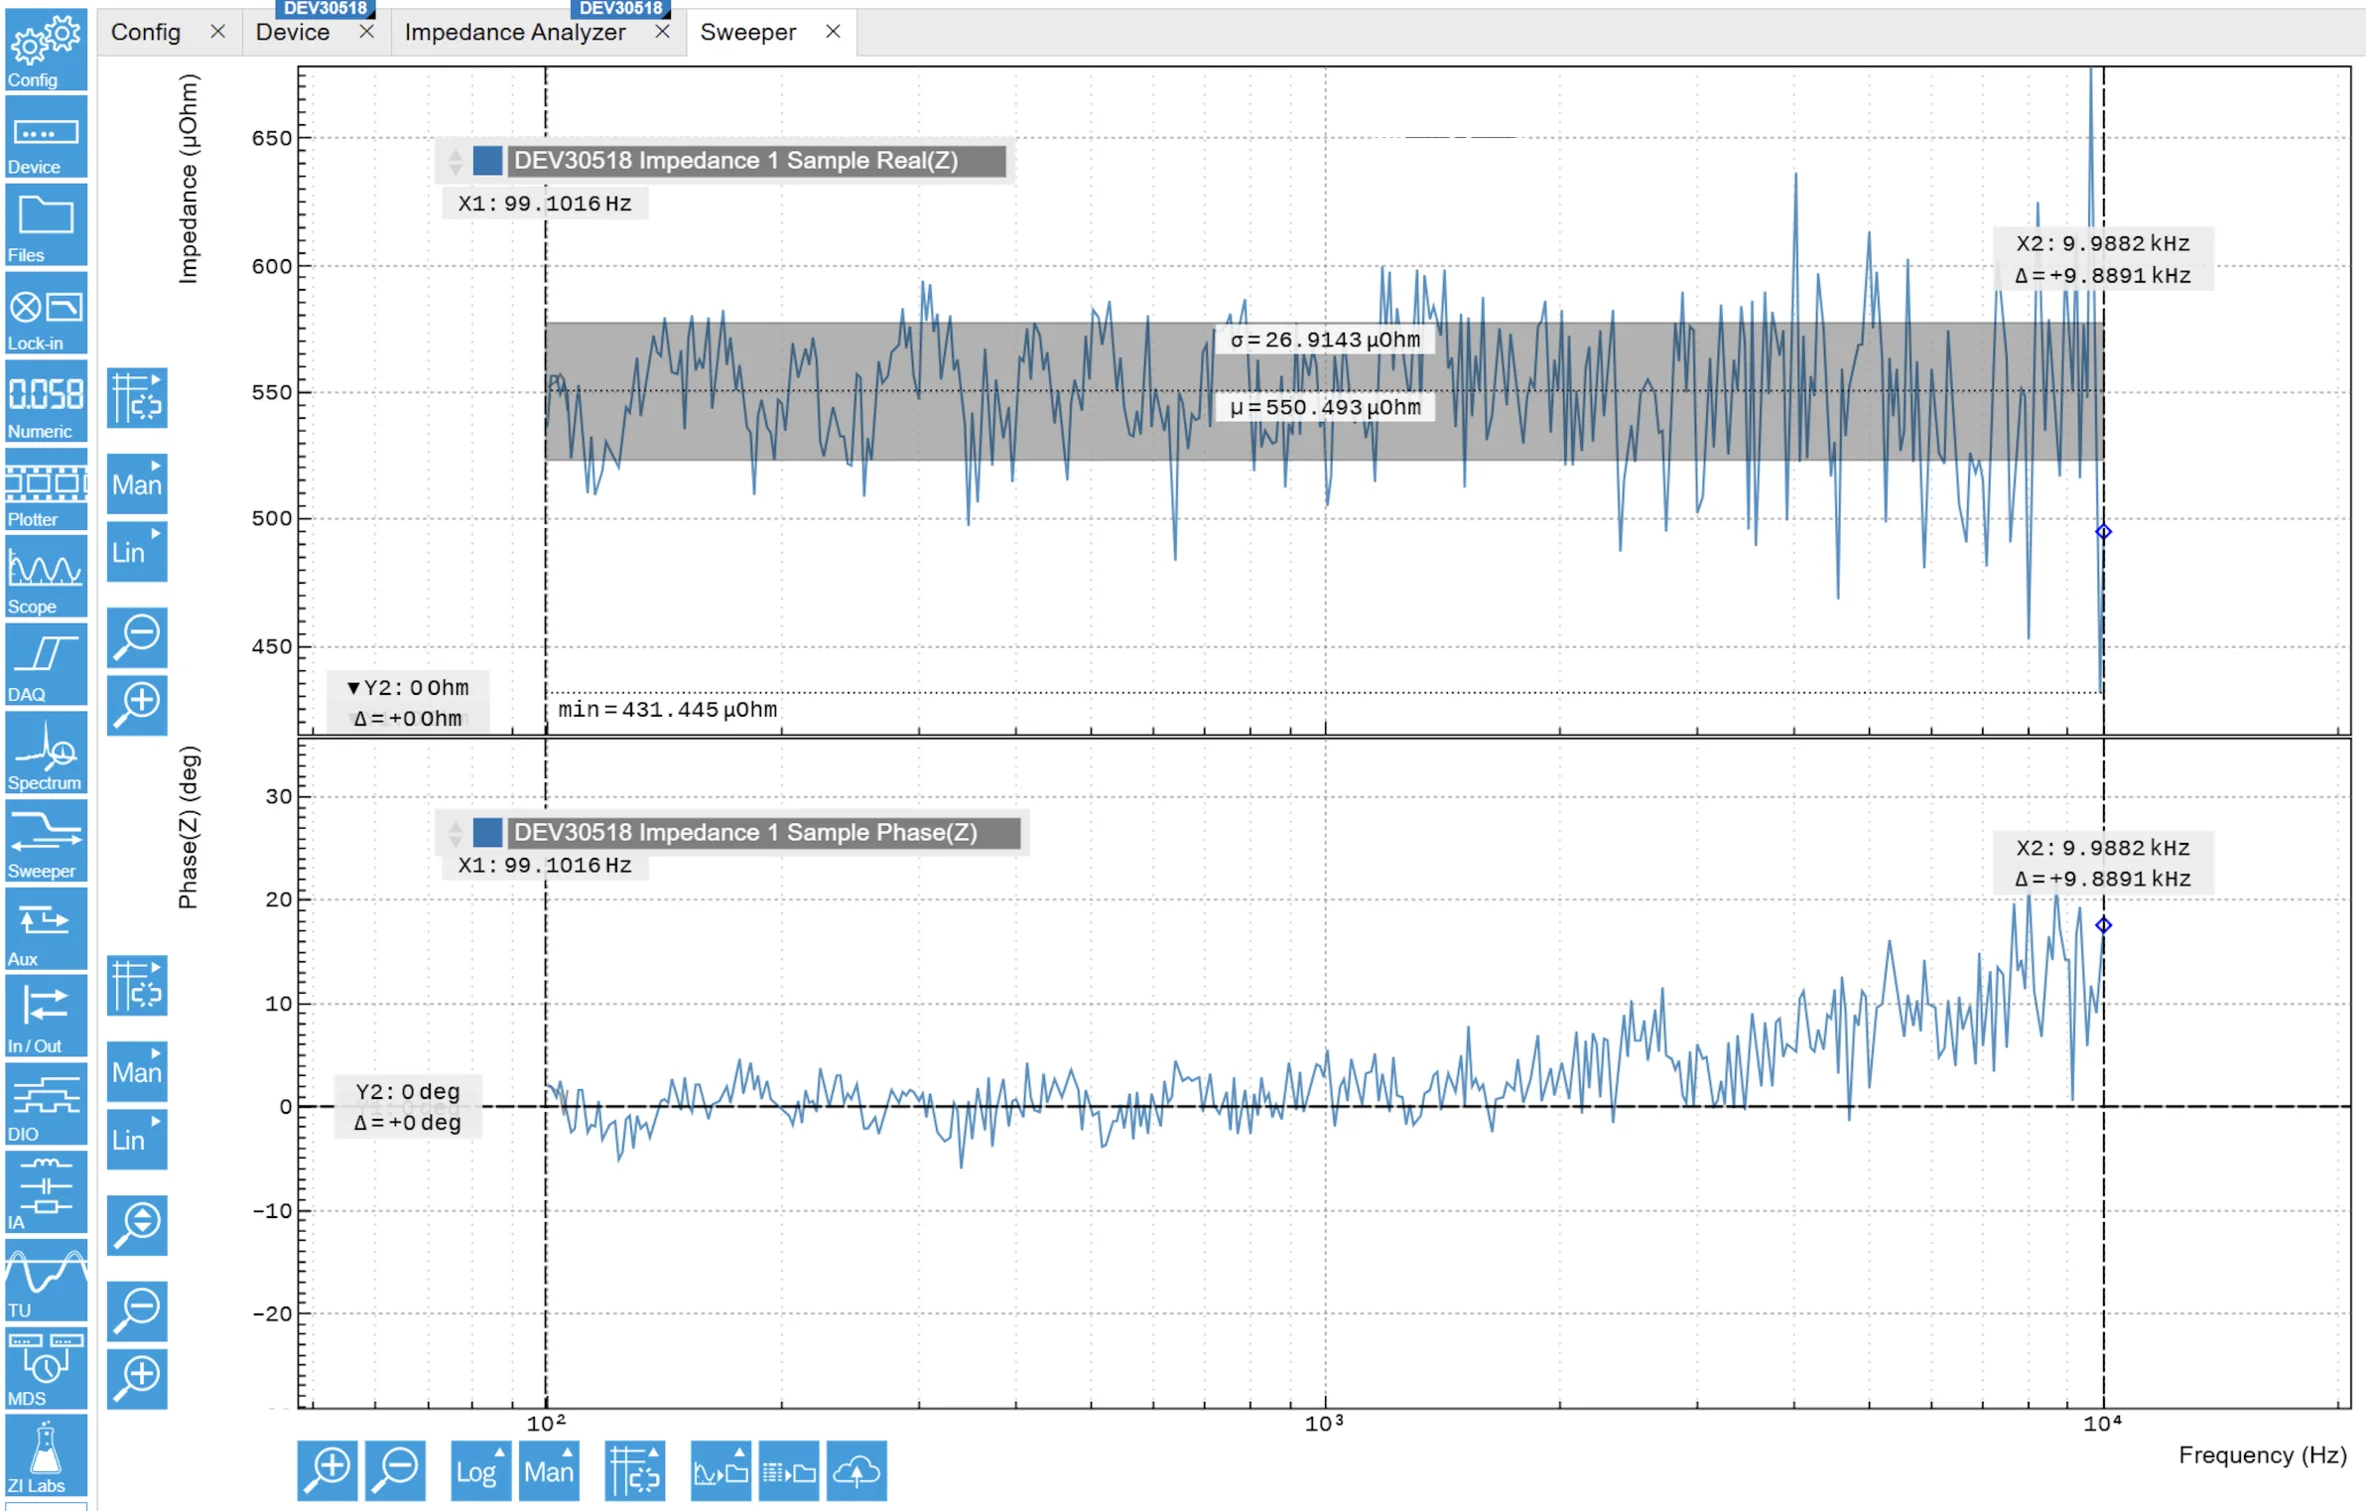Open the Lock-in sidebar tool
Viewport: 2366px width, 1511px height.
click(x=45, y=313)
